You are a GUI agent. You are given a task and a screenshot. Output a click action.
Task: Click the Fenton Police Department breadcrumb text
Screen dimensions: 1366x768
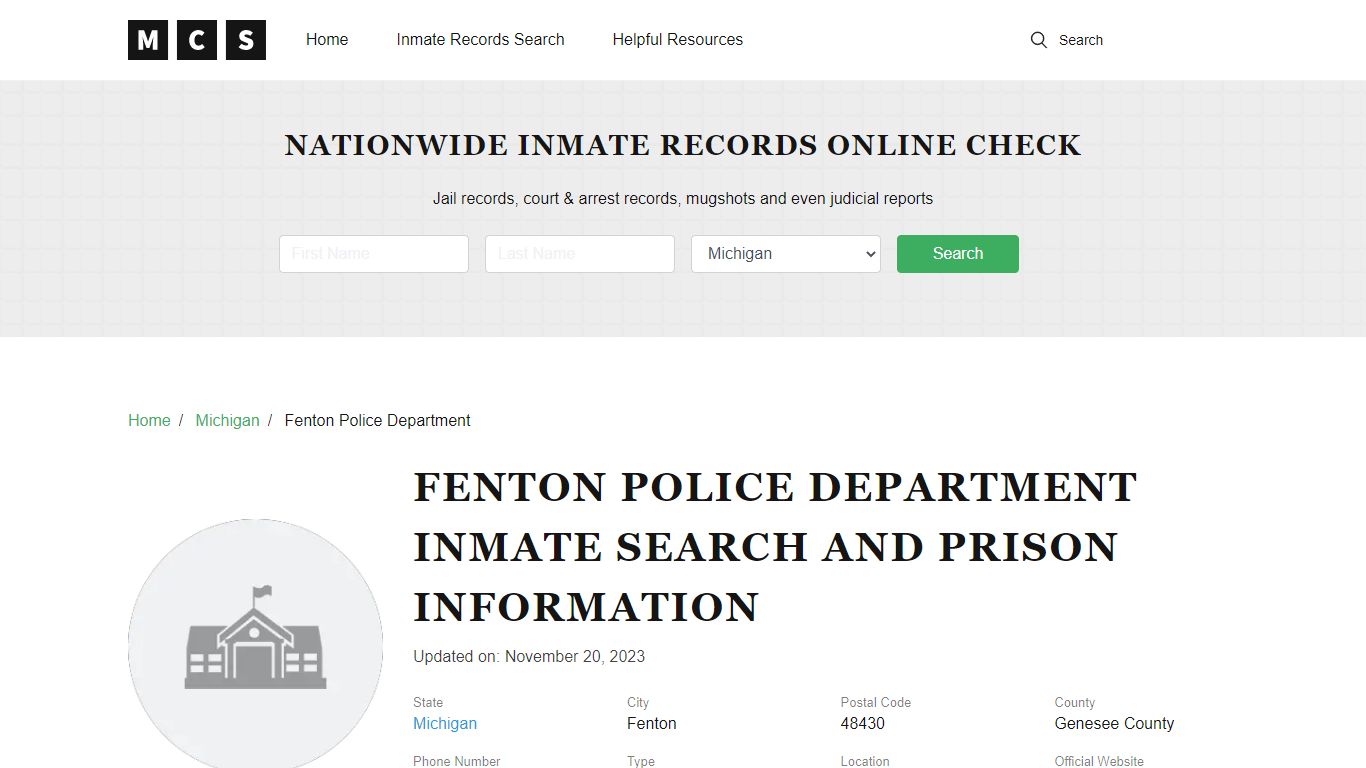377,420
